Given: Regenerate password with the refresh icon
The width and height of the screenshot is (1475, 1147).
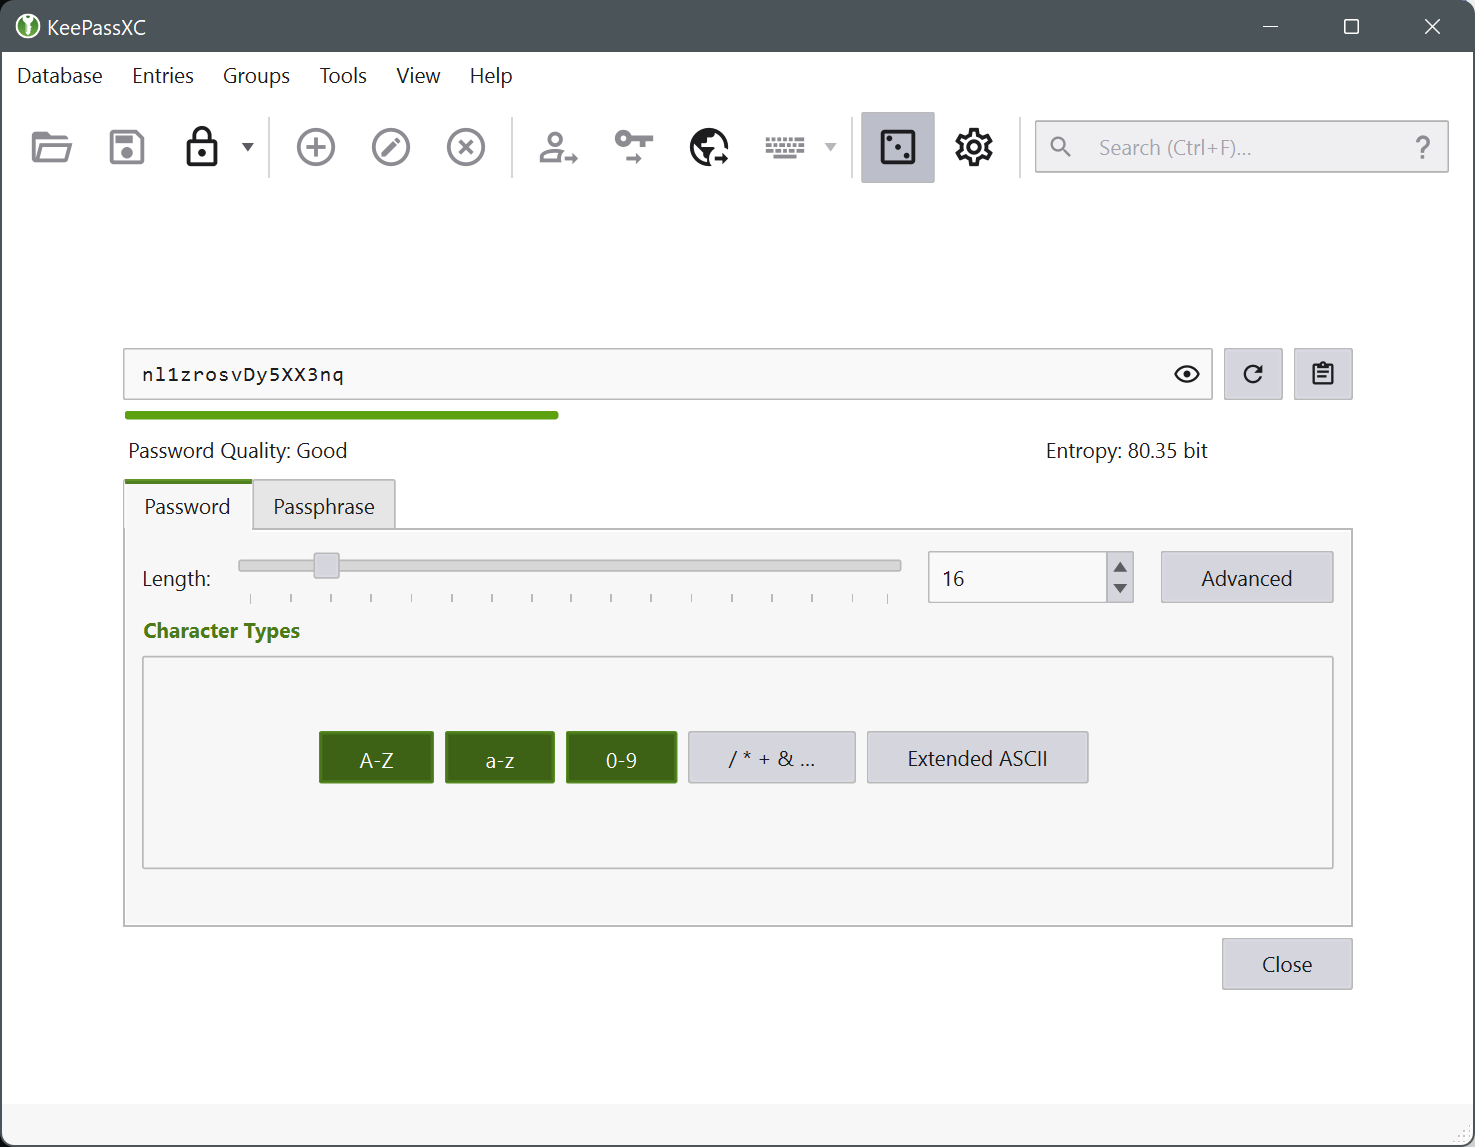Looking at the screenshot, I should [1253, 374].
